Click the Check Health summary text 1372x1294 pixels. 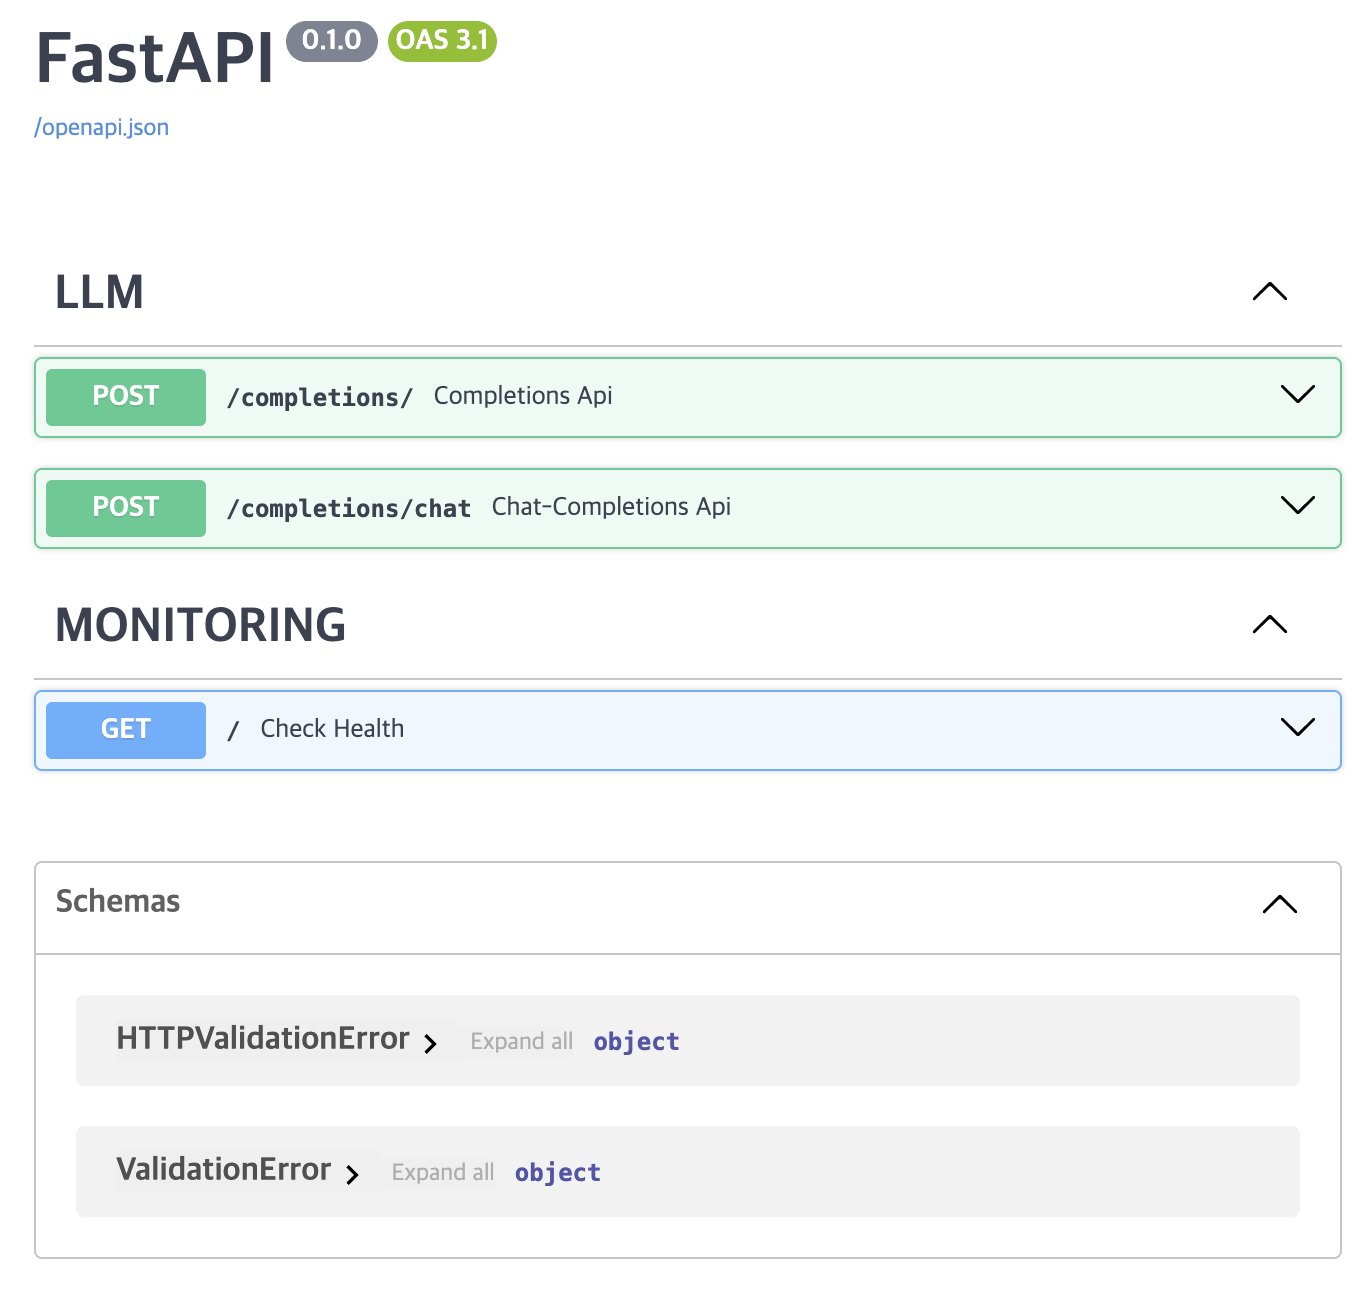coord(332,729)
